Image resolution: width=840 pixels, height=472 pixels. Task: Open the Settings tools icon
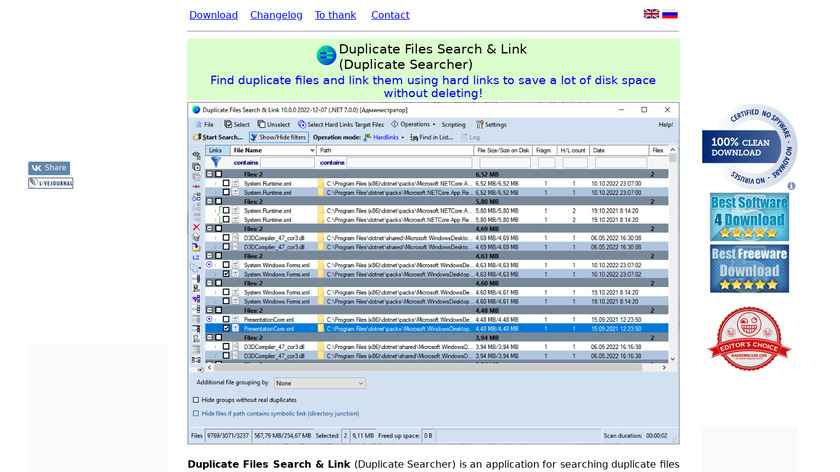point(479,124)
